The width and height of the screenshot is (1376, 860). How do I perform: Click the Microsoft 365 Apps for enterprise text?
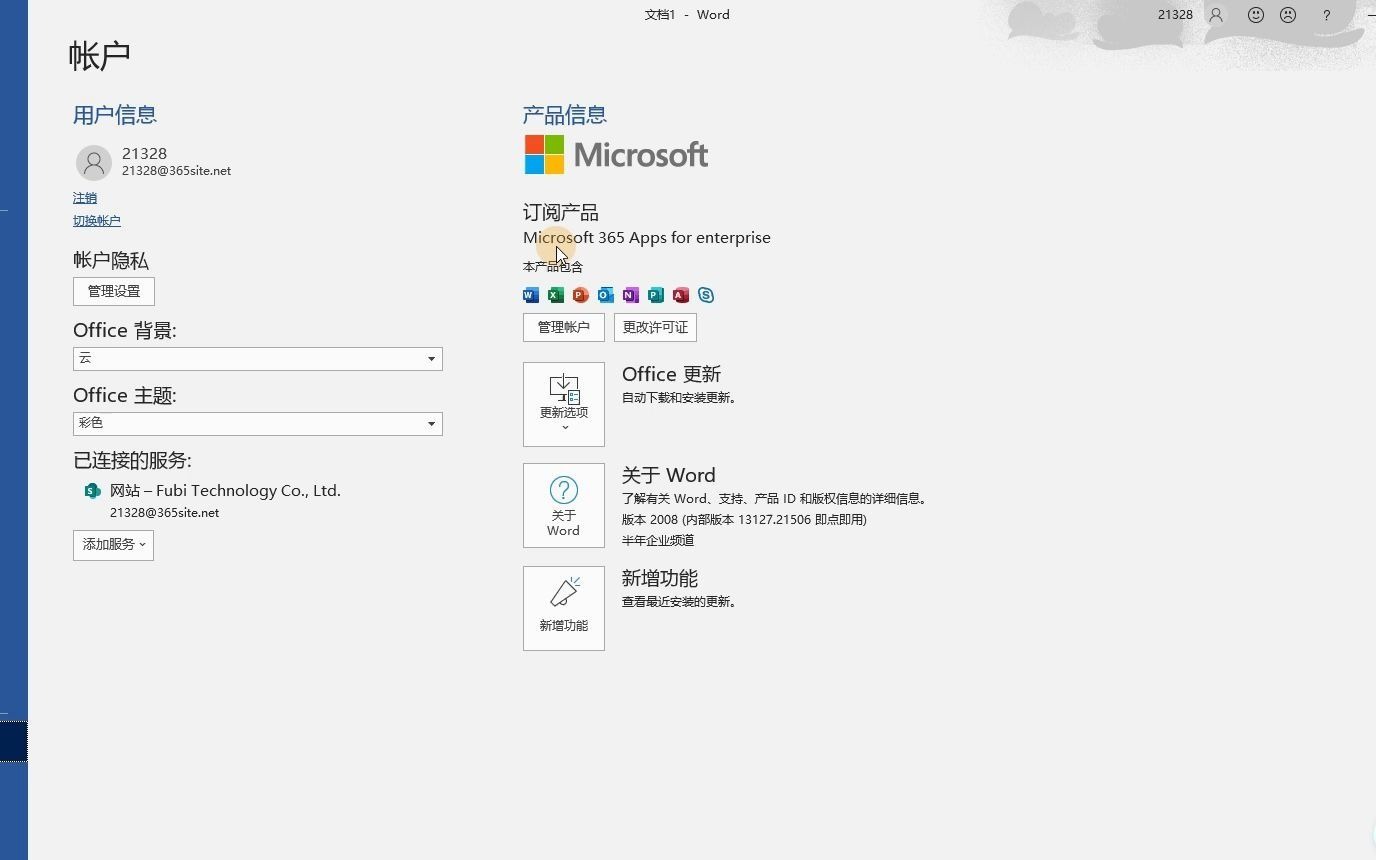[647, 238]
